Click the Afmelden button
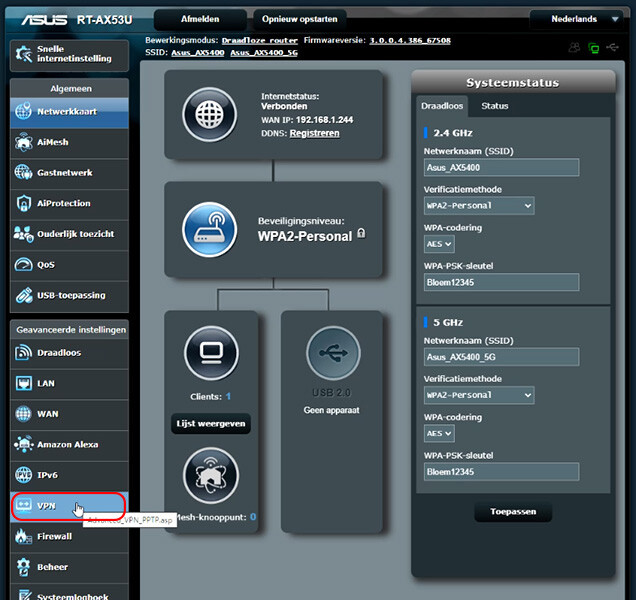Image resolution: width=636 pixels, height=600 pixels. [200, 19]
